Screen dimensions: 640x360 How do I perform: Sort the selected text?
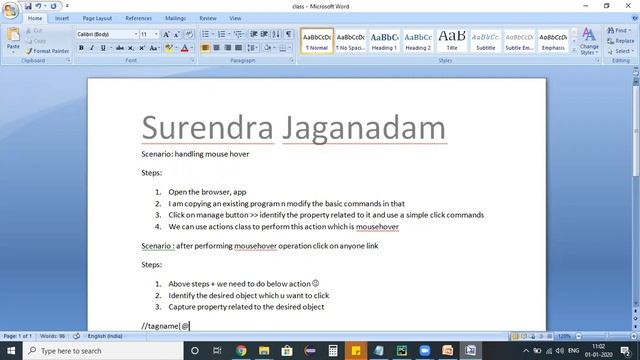pos(276,34)
